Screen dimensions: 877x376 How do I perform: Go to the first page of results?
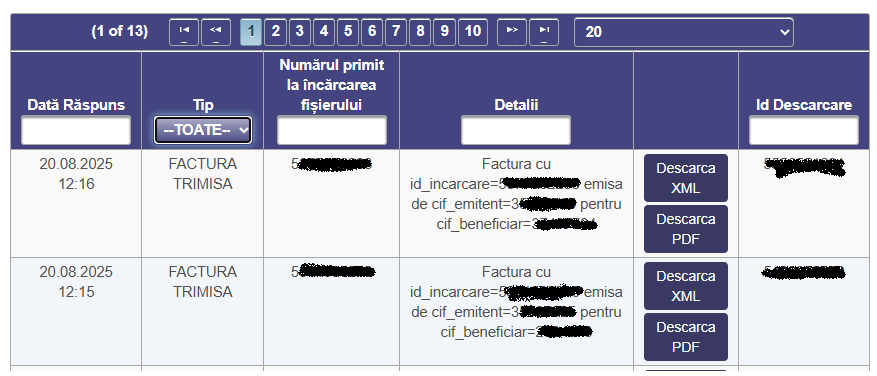click(183, 32)
